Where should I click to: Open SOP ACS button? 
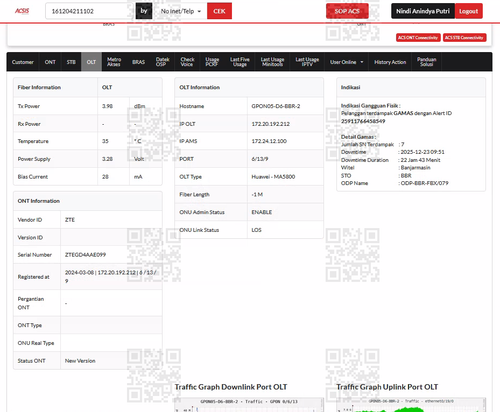pyautogui.click(x=347, y=11)
